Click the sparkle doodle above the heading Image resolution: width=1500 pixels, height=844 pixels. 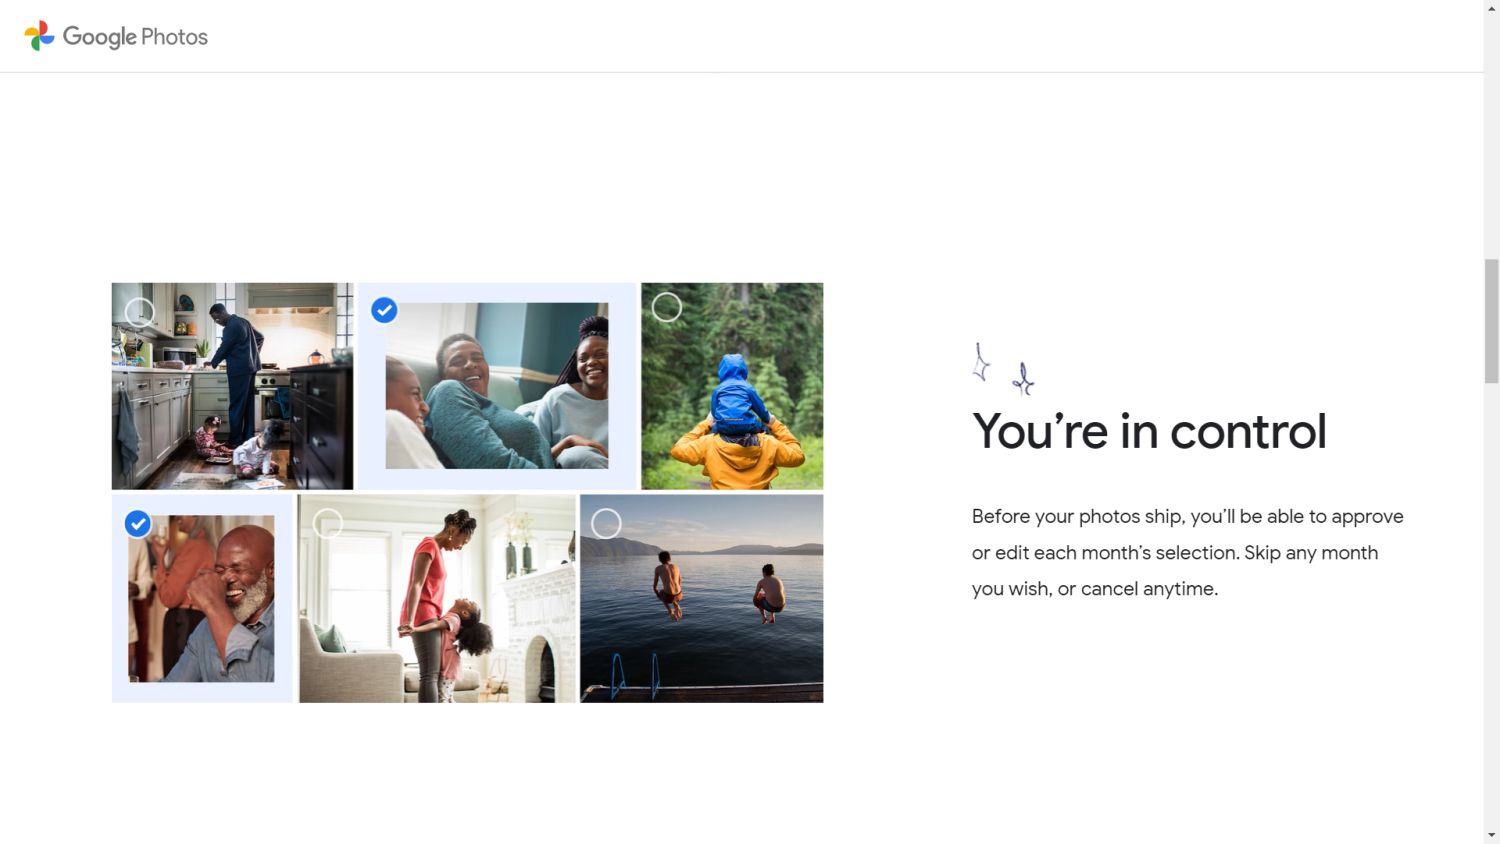[1003, 369]
